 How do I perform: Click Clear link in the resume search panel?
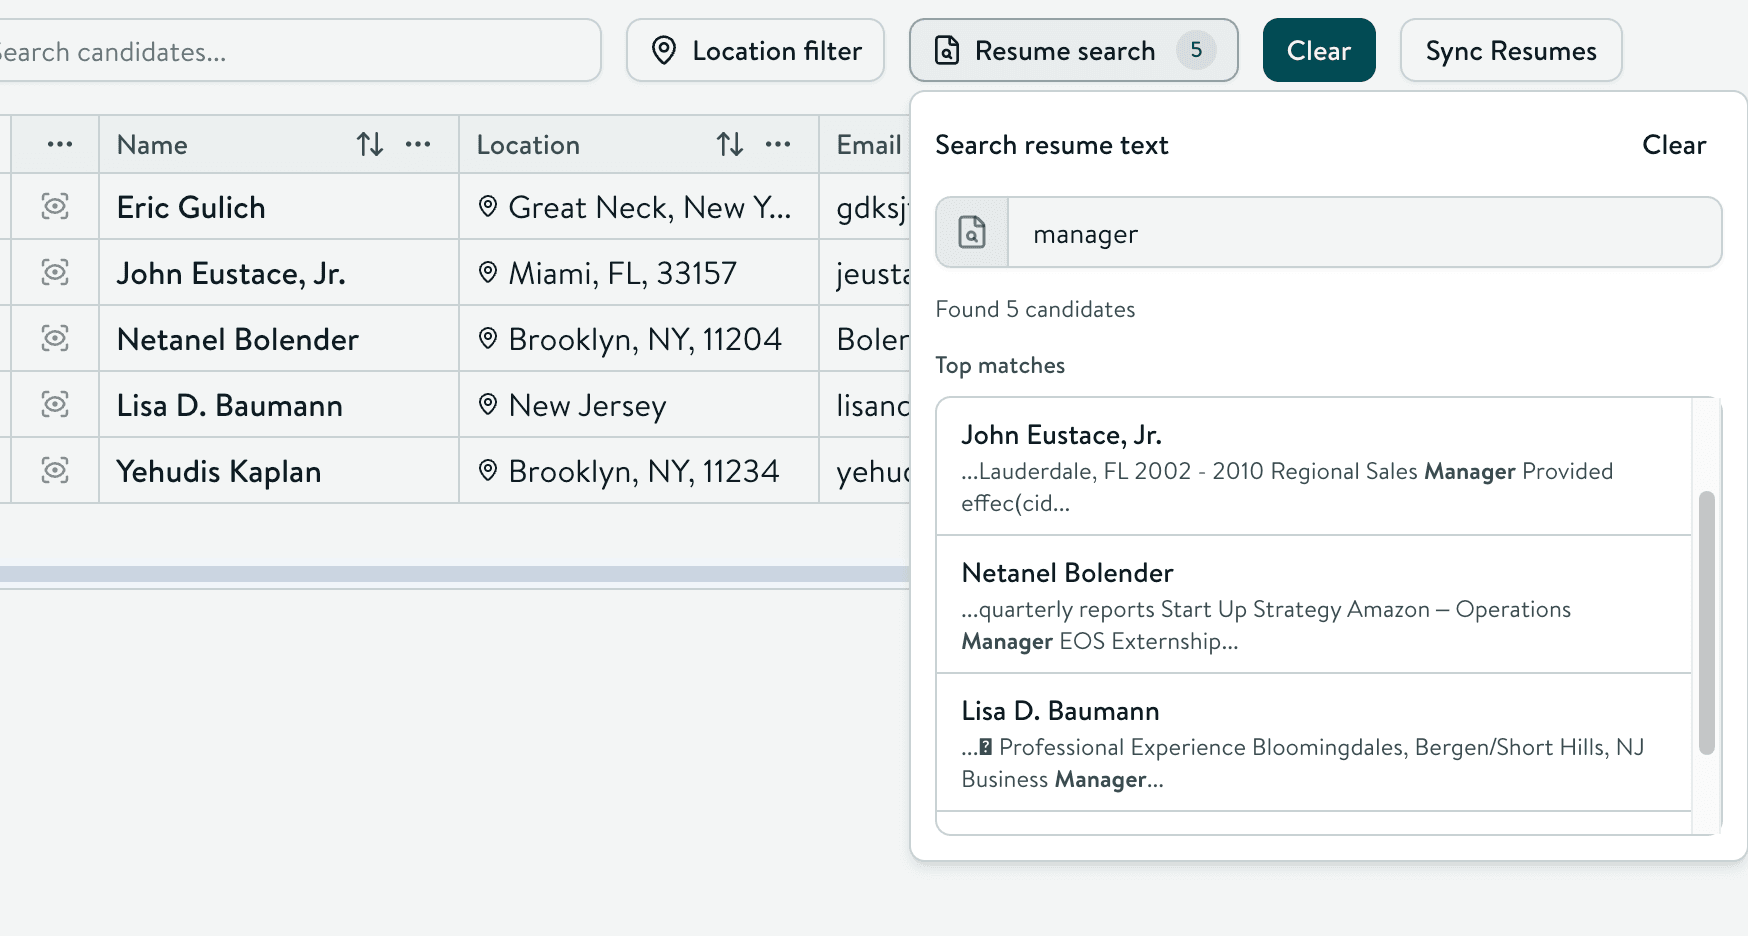click(1673, 145)
